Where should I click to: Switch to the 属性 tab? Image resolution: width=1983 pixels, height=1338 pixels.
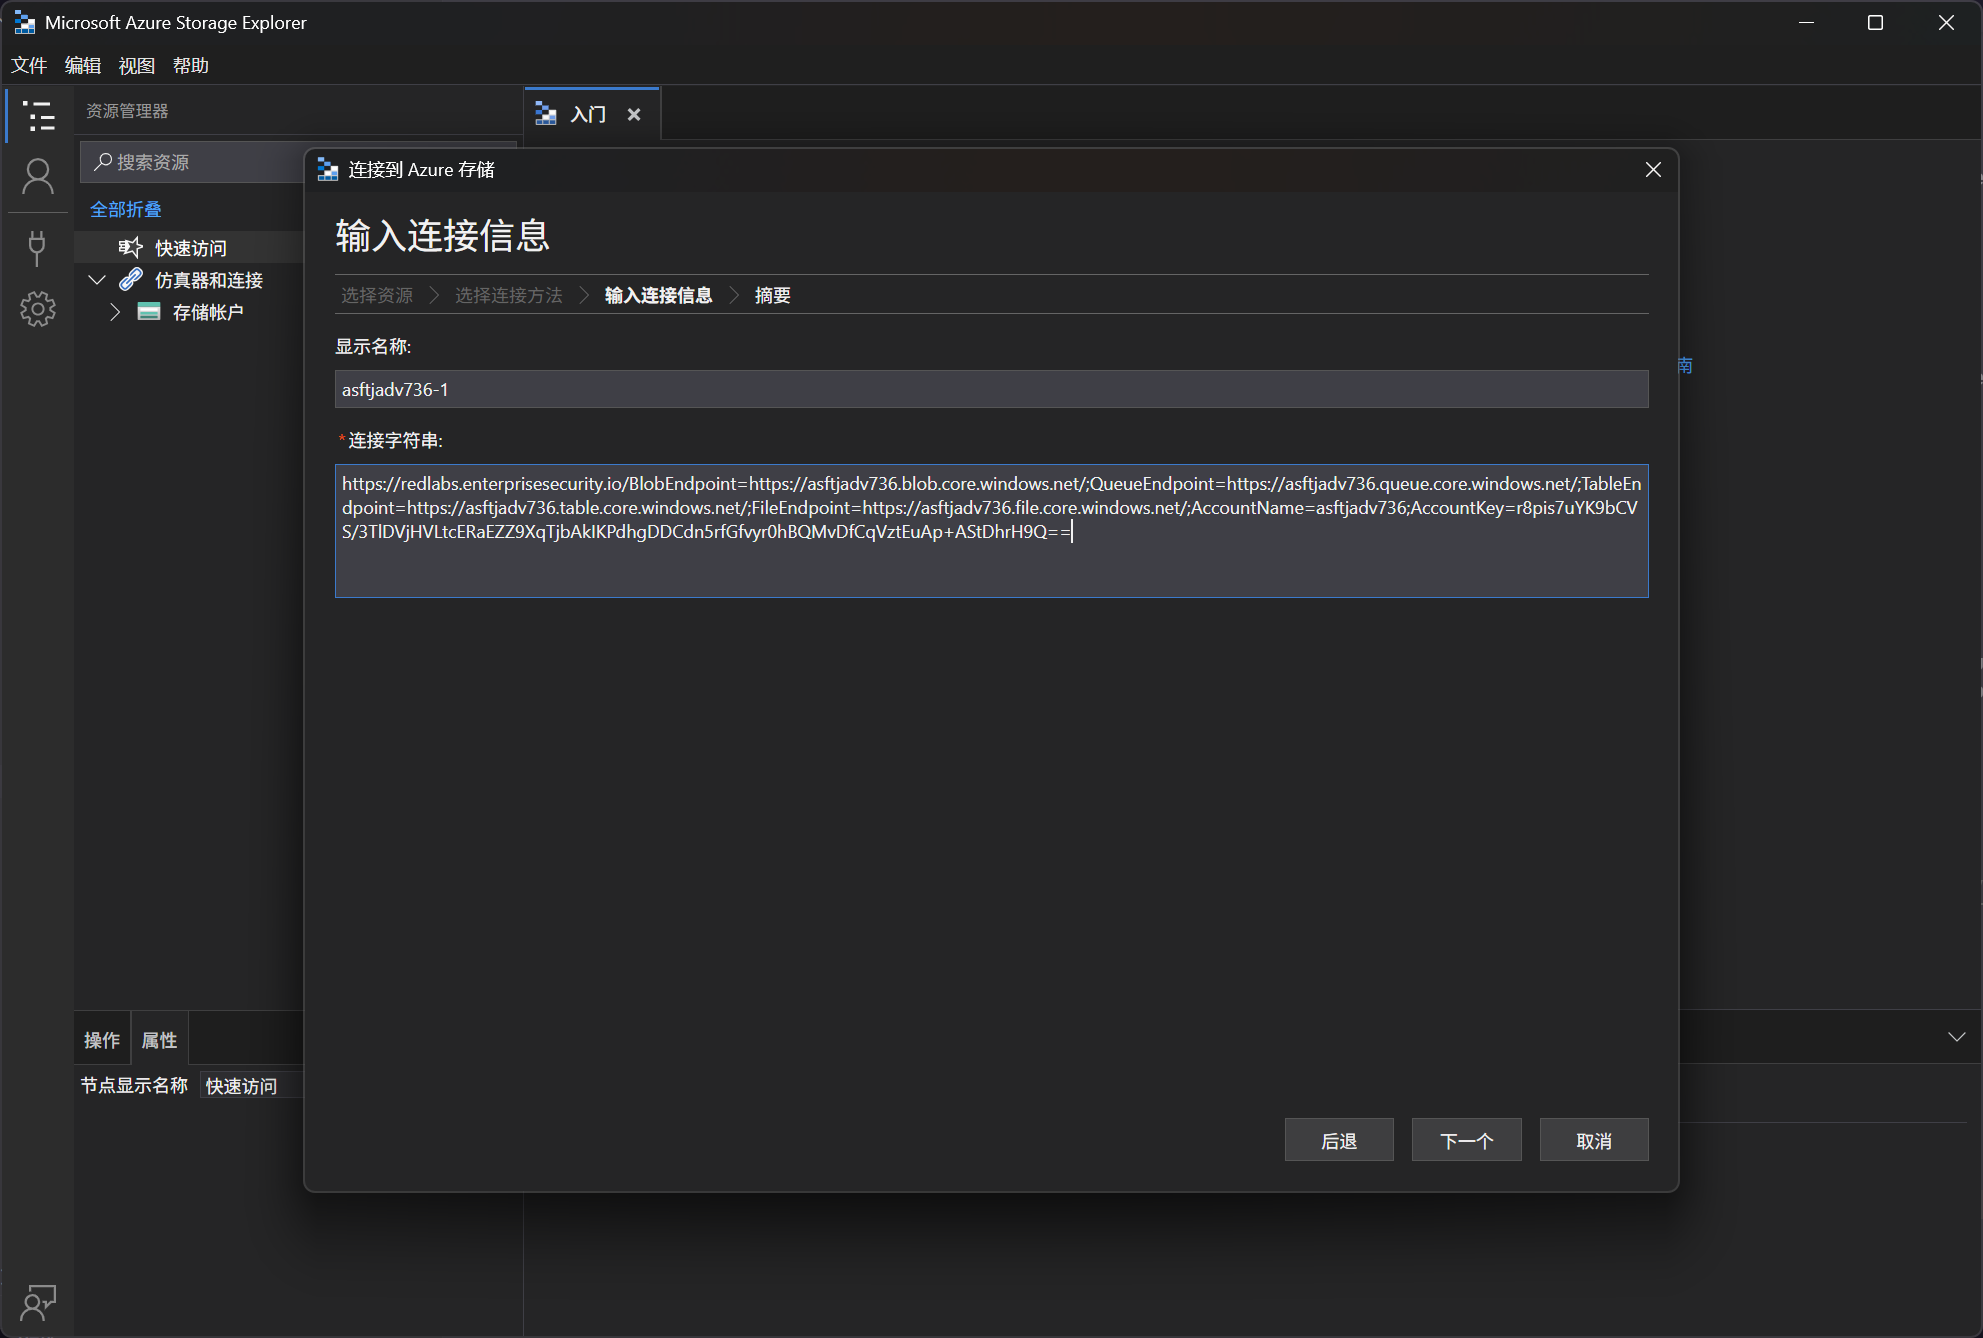click(159, 1040)
